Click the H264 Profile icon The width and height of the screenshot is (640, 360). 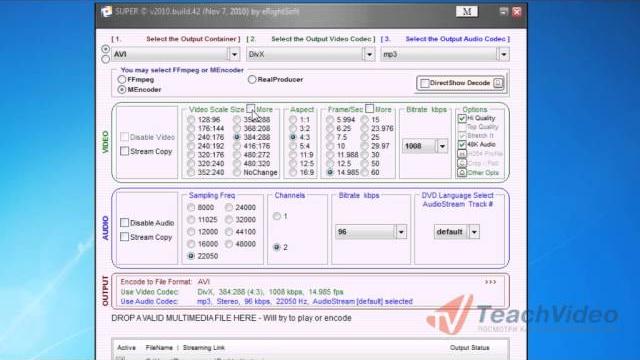tap(462, 154)
